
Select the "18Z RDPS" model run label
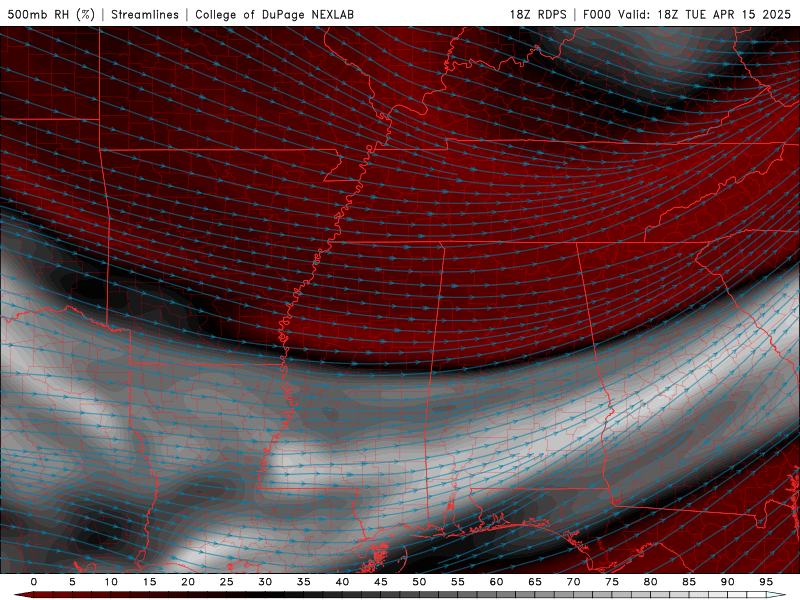538,14
